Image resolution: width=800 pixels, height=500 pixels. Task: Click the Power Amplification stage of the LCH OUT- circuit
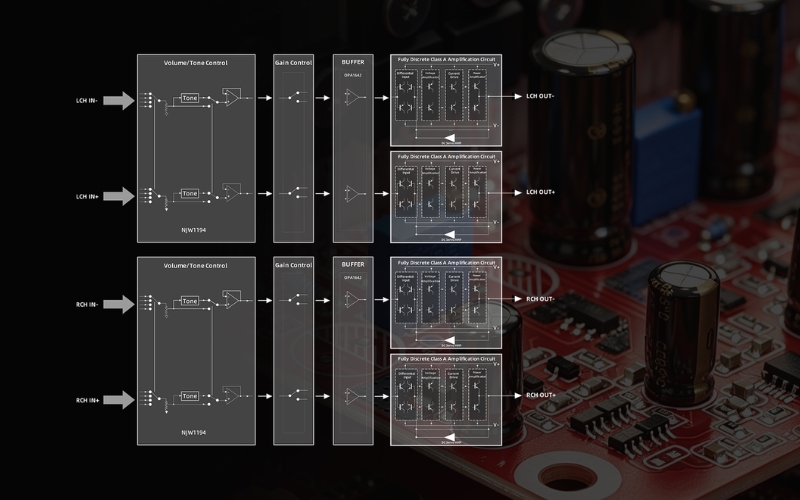477,95
